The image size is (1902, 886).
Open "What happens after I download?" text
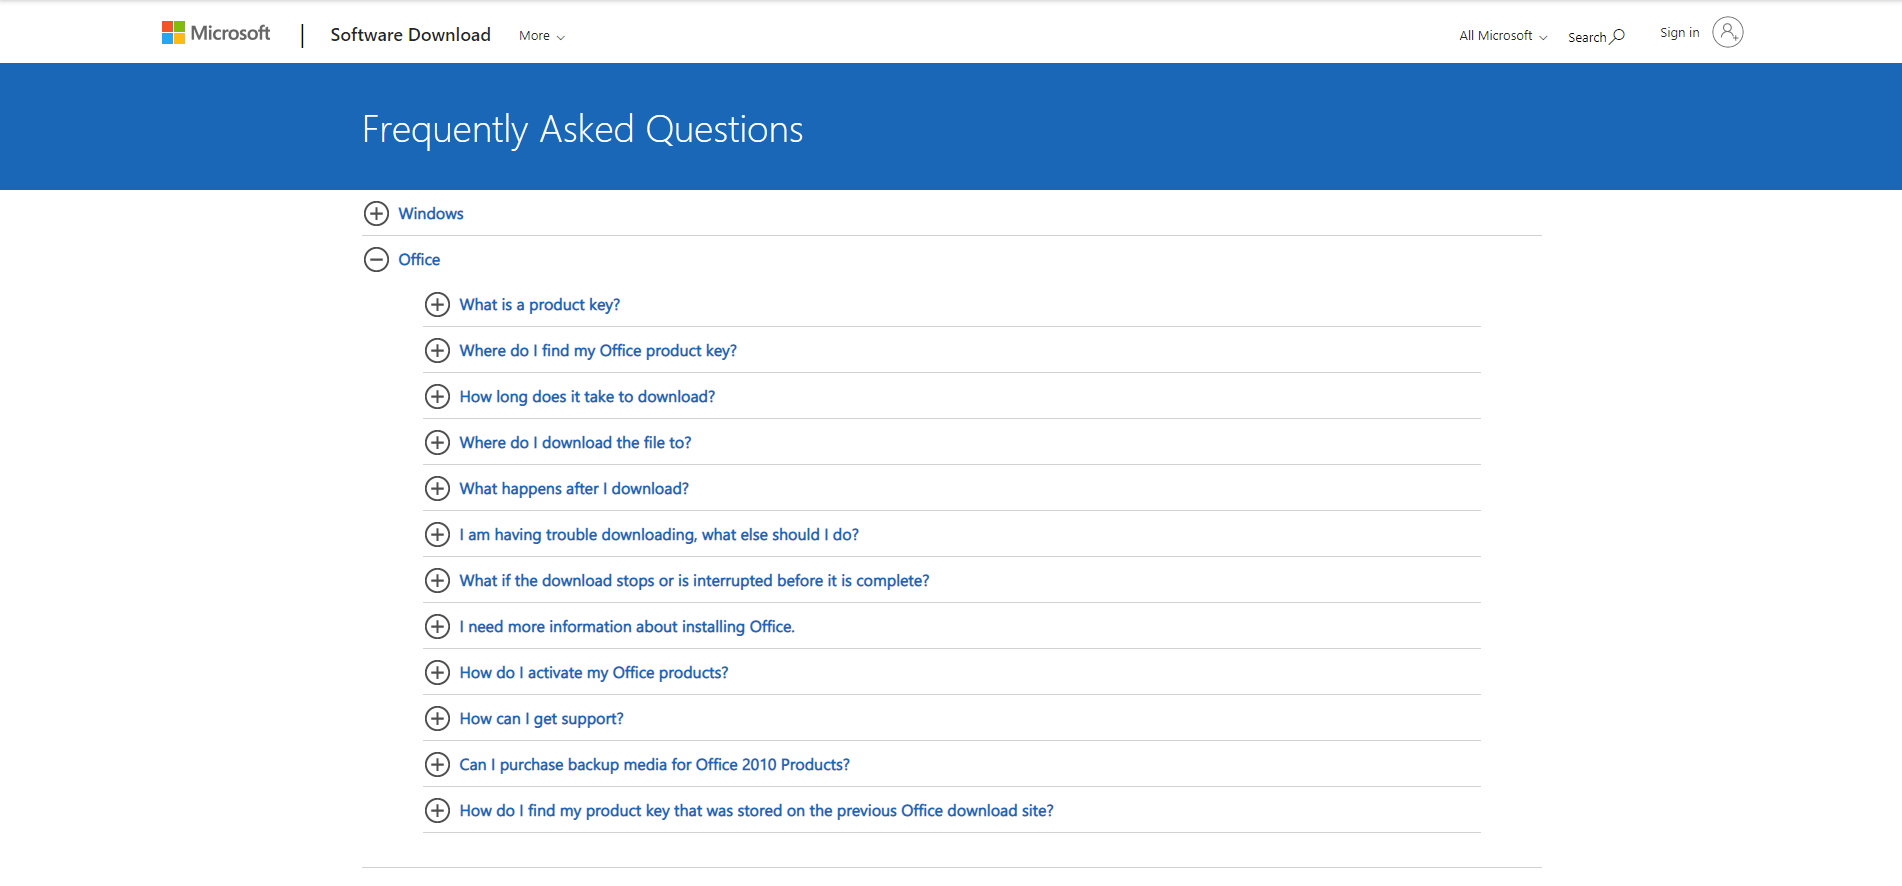click(574, 489)
